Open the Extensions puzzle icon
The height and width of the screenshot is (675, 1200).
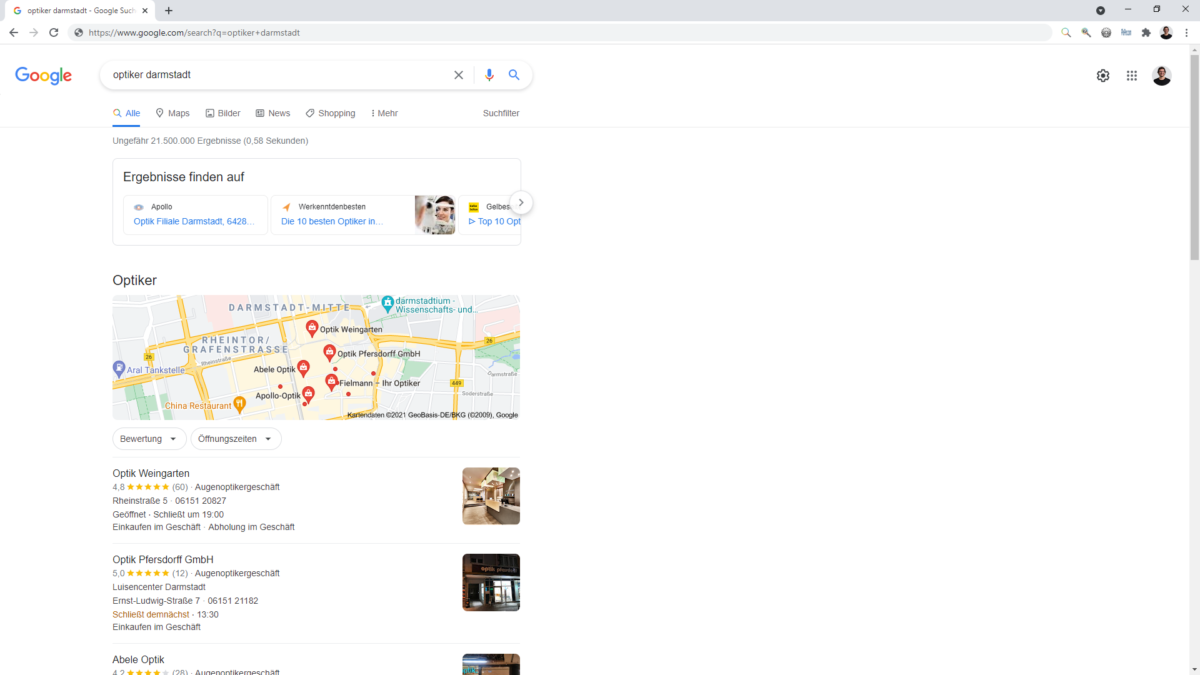[x=1146, y=32]
